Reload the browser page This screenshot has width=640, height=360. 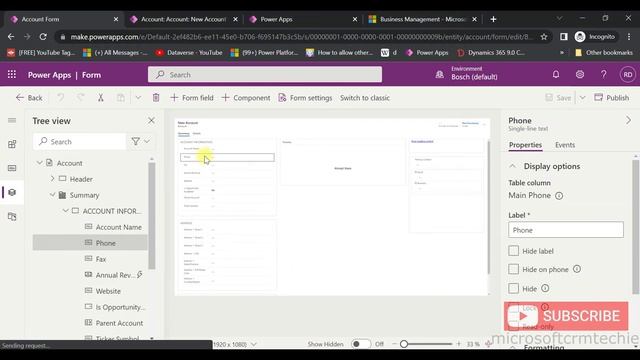[x=43, y=37]
